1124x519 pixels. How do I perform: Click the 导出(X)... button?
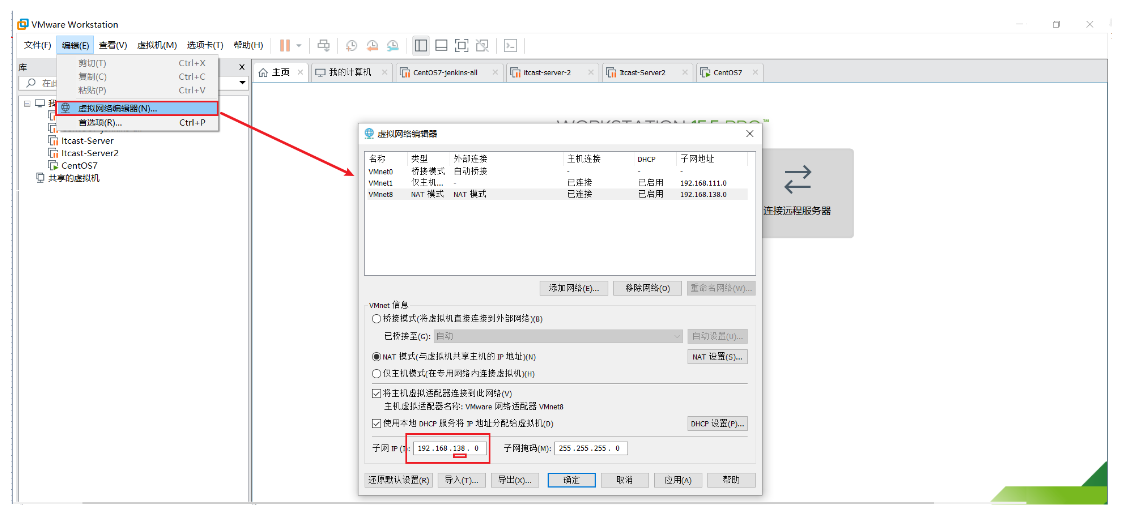515,480
